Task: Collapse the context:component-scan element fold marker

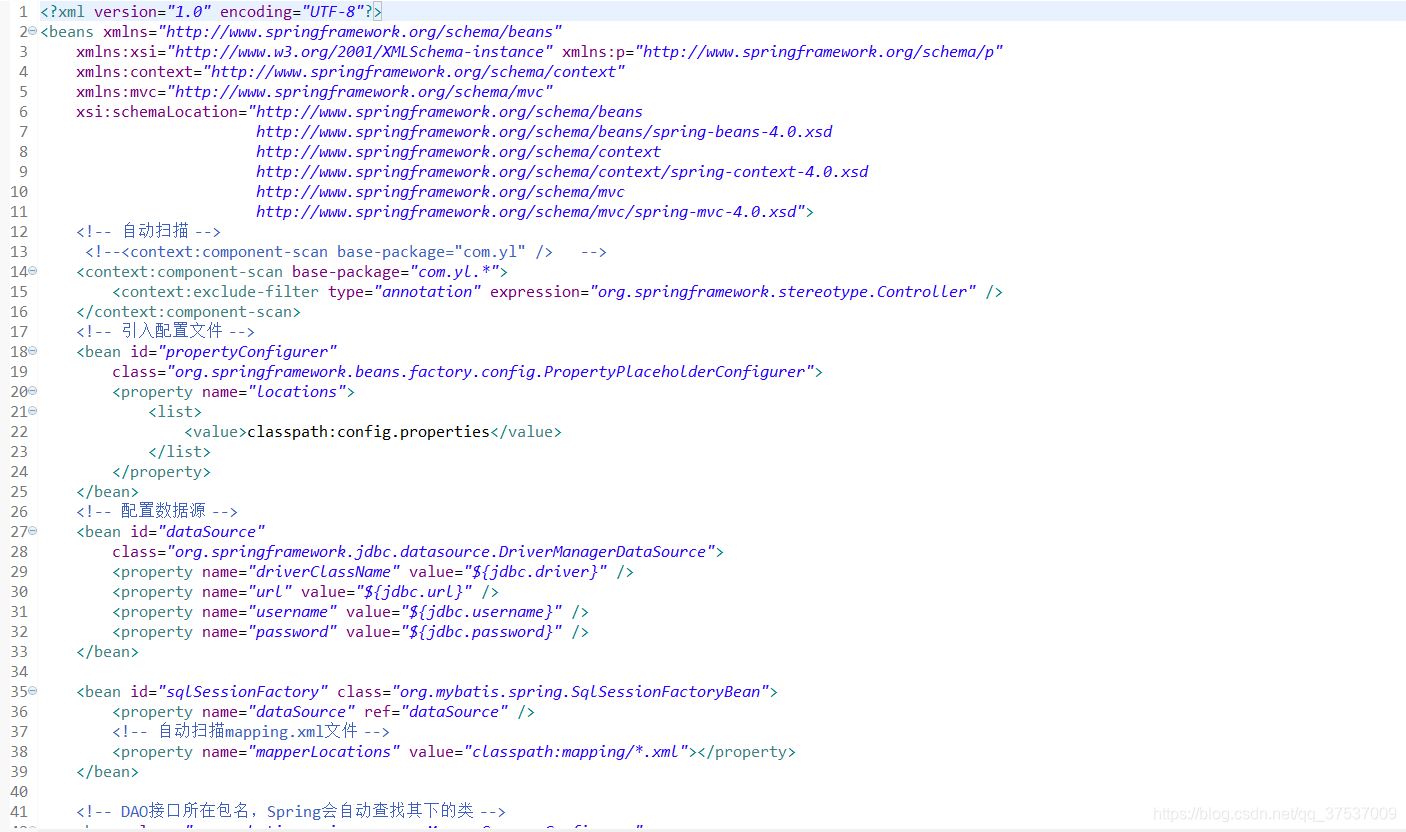Action: [x=33, y=271]
